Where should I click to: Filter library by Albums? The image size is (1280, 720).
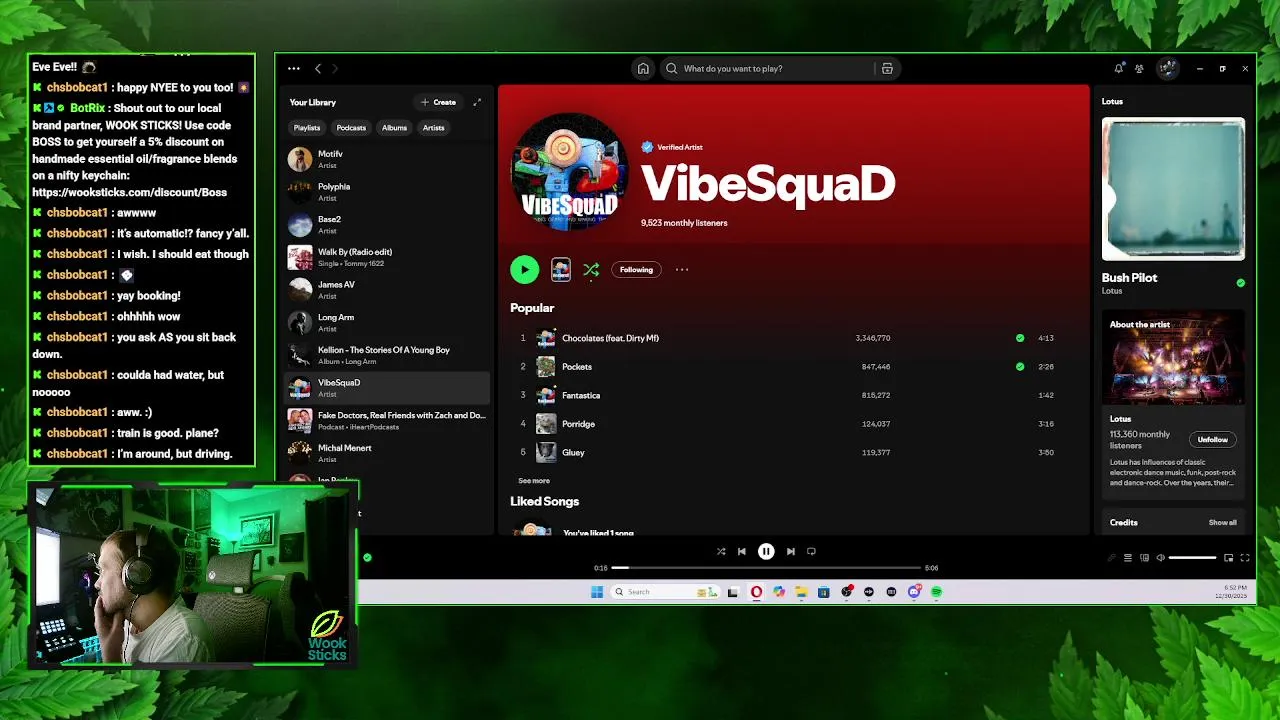(394, 128)
